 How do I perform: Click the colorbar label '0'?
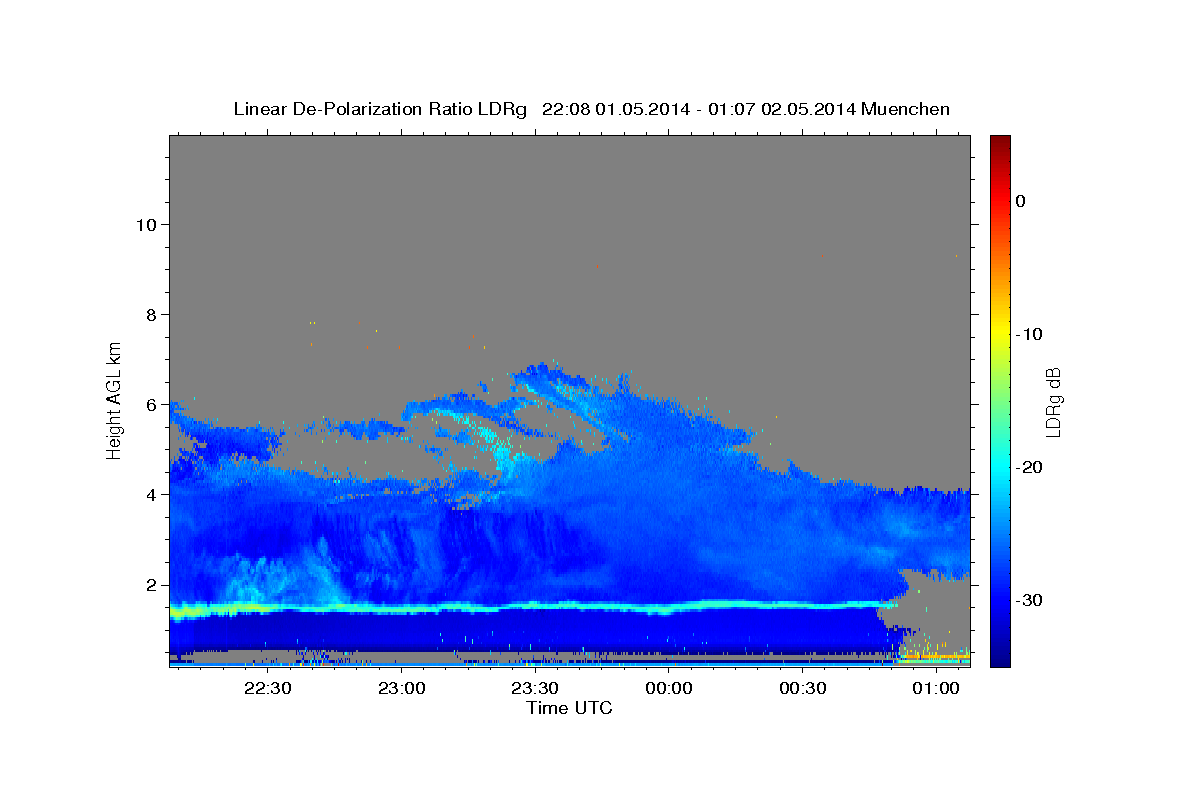coord(1021,201)
